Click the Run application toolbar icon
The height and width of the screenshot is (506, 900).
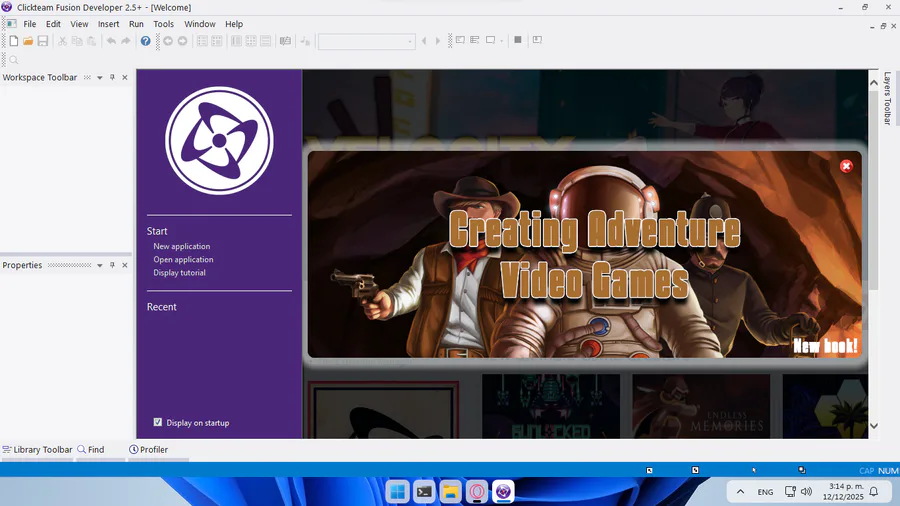475,40
